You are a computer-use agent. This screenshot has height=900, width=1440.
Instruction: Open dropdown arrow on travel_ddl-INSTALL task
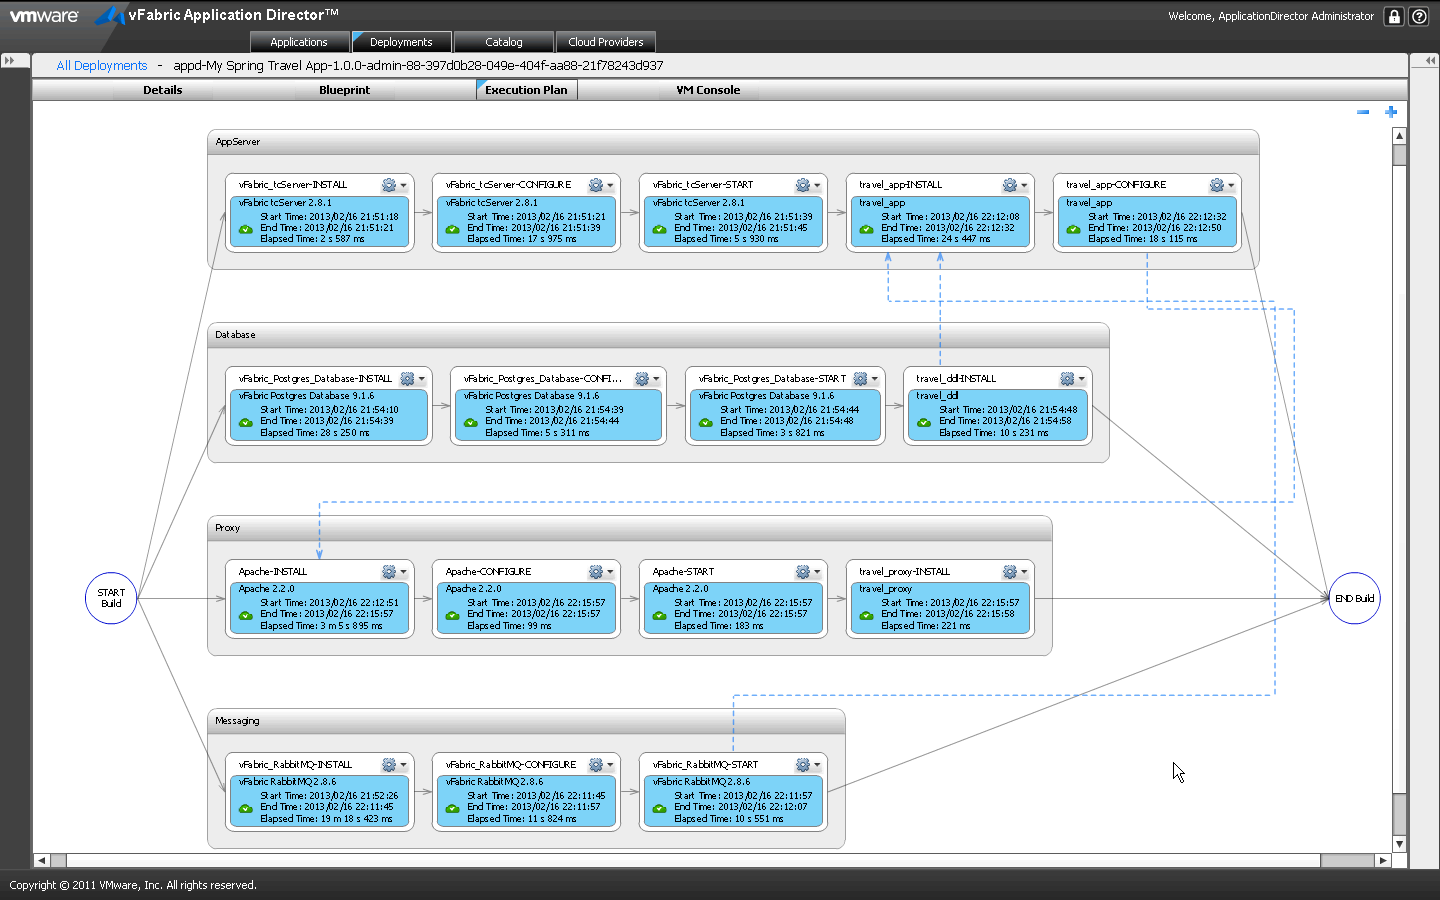(x=1081, y=380)
